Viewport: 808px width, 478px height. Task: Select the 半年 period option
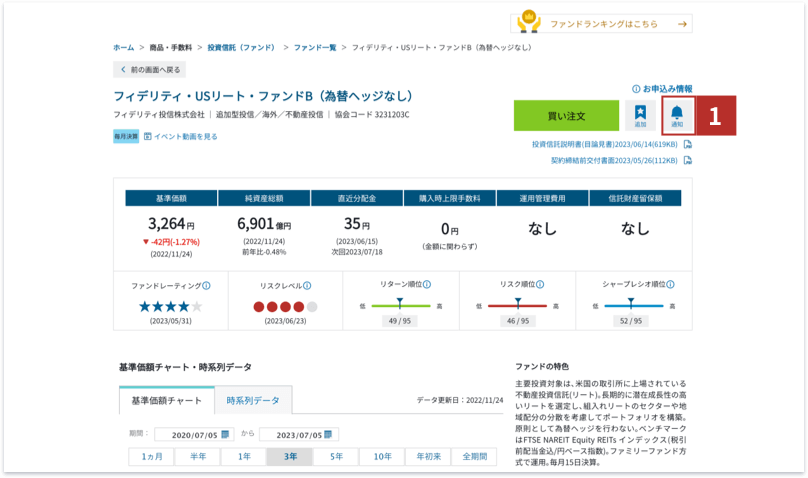[198, 457]
